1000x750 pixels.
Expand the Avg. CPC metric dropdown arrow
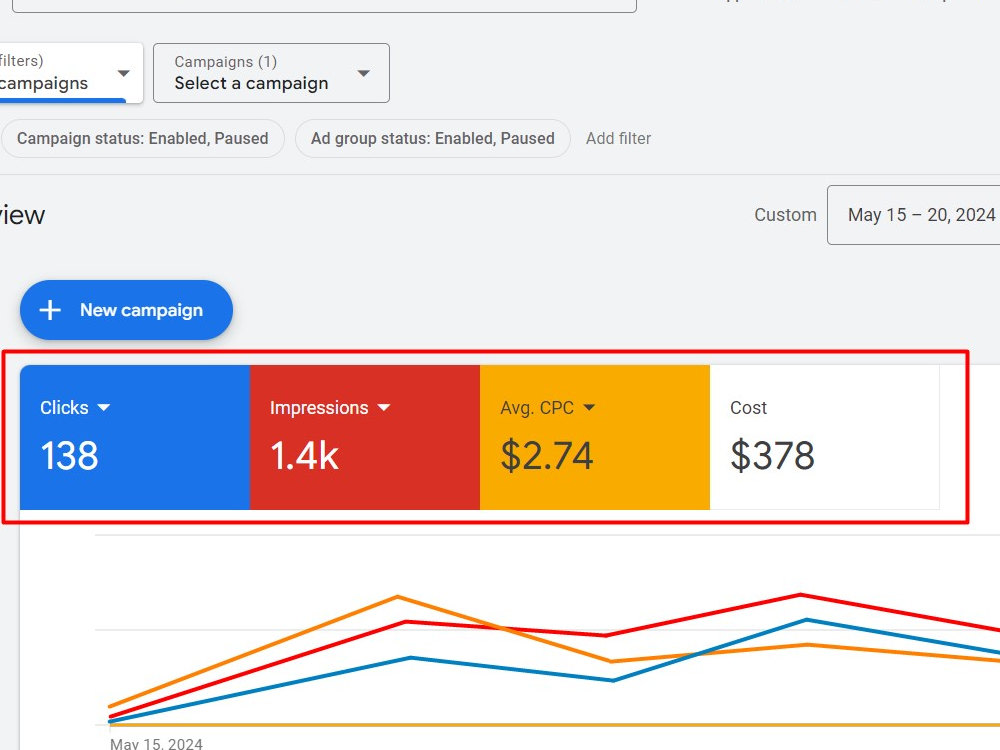[589, 408]
